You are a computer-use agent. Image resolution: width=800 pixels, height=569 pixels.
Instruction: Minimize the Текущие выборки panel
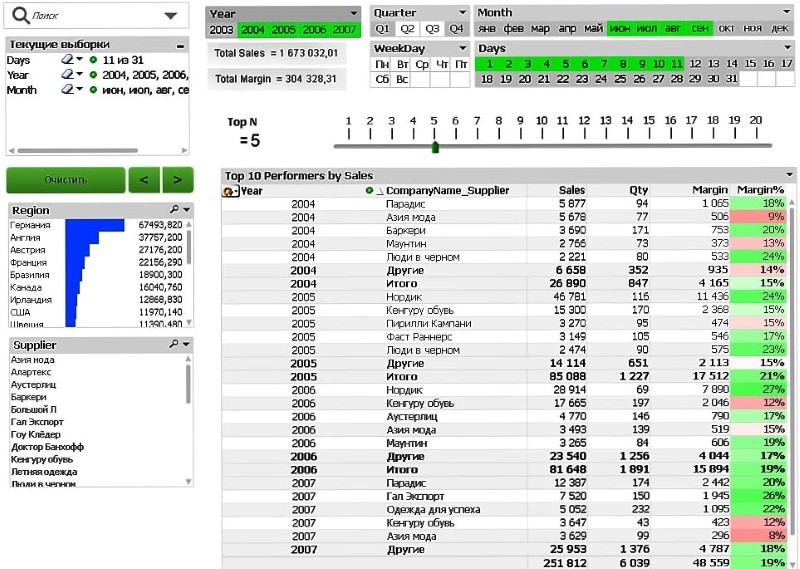point(180,45)
